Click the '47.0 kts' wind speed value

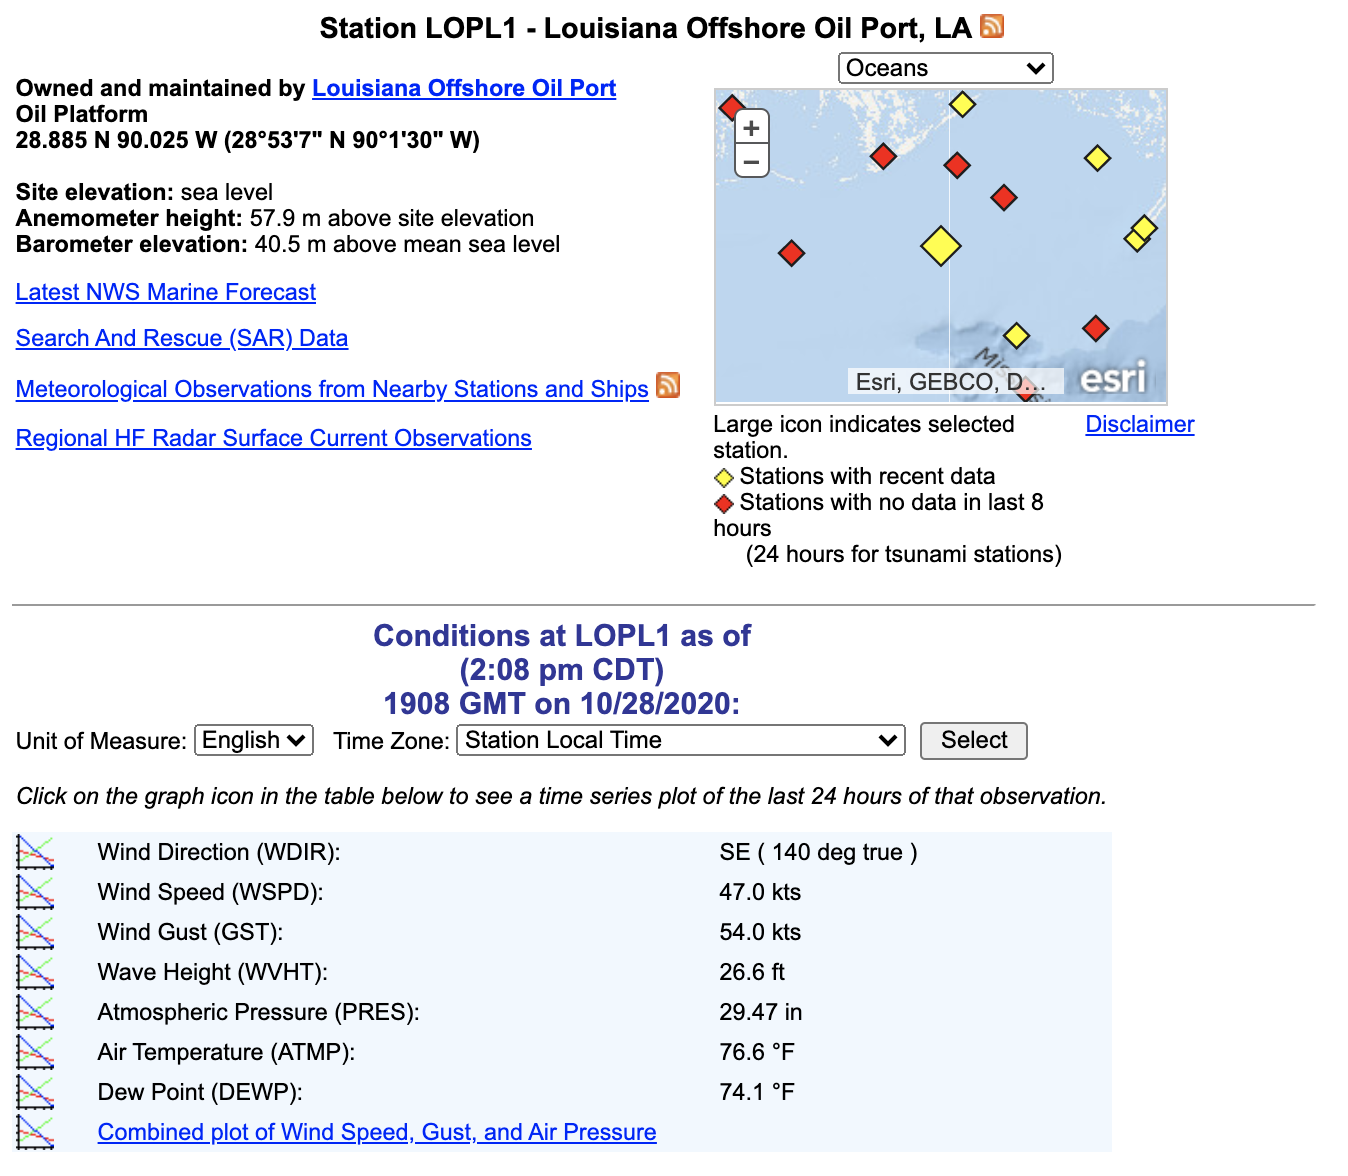point(760,892)
